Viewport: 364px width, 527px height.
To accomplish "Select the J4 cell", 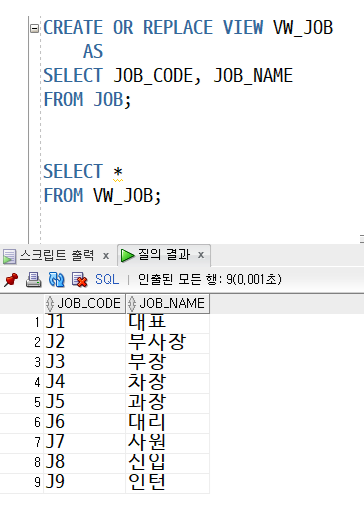I will [84, 382].
